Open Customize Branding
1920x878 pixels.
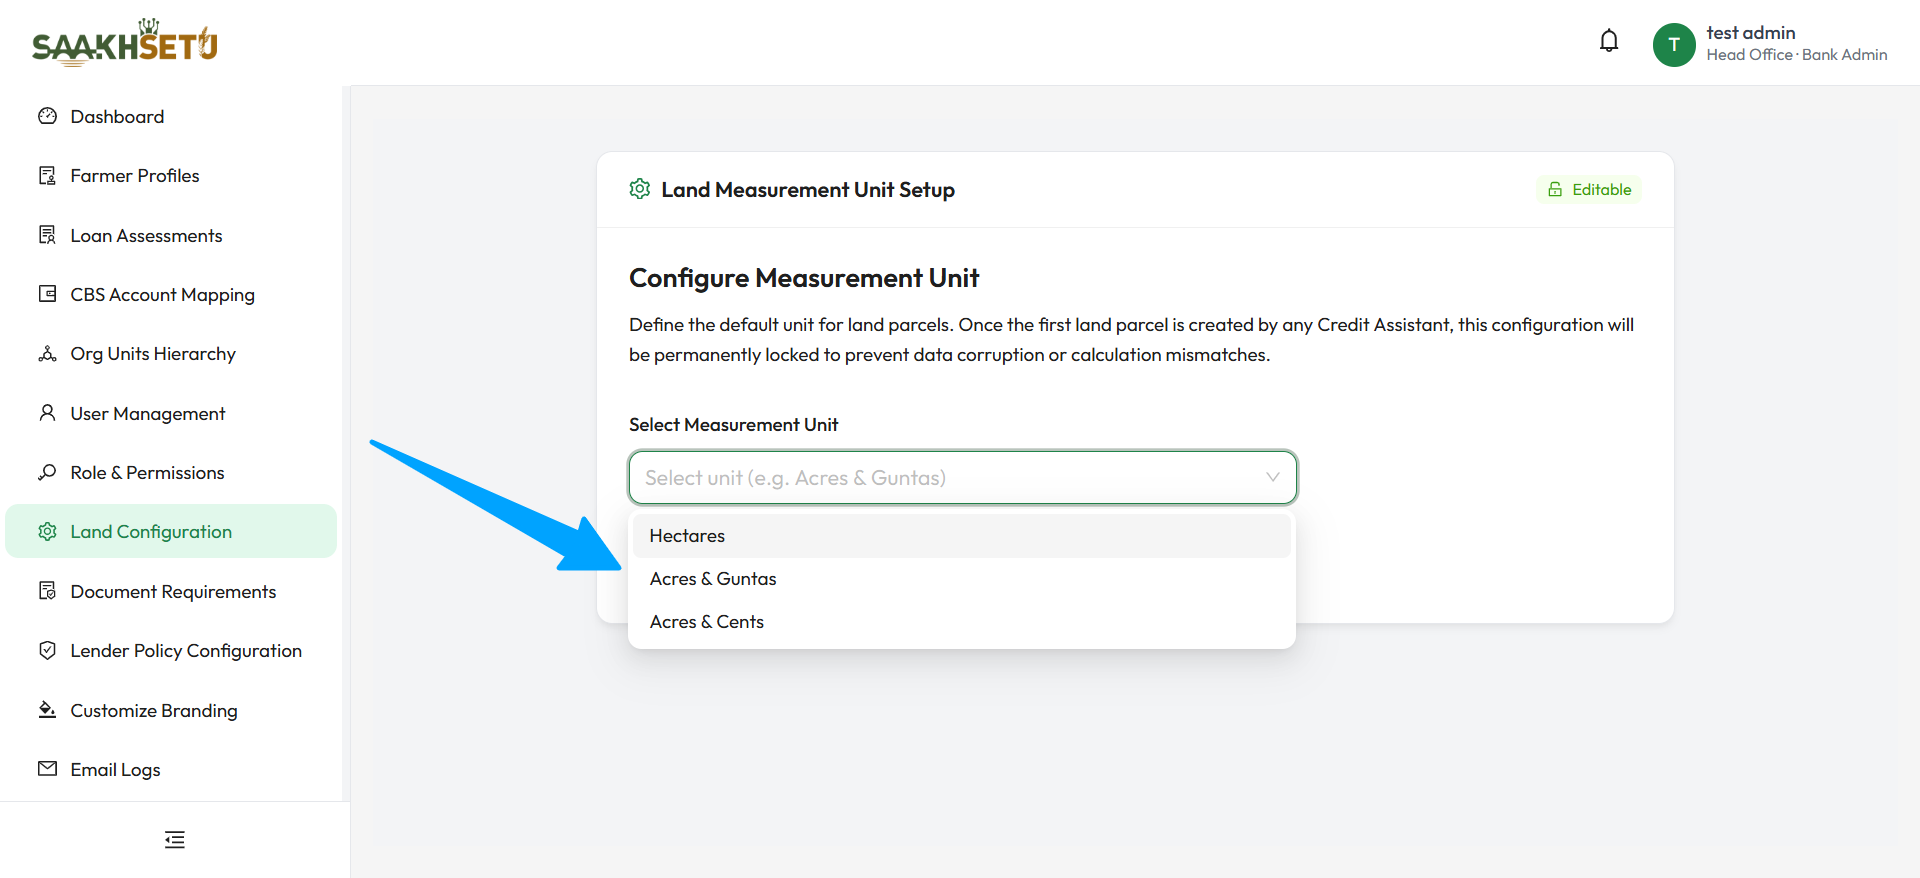point(171,710)
